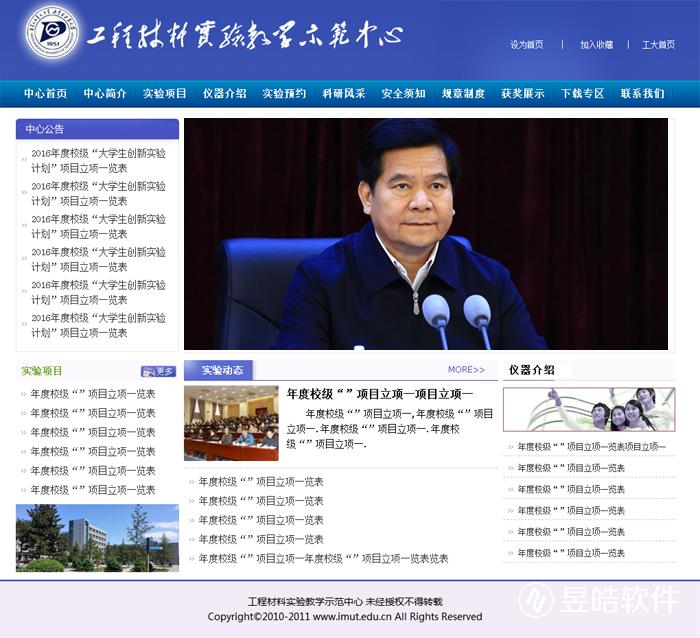Open the campus building photo

[x=97, y=537]
